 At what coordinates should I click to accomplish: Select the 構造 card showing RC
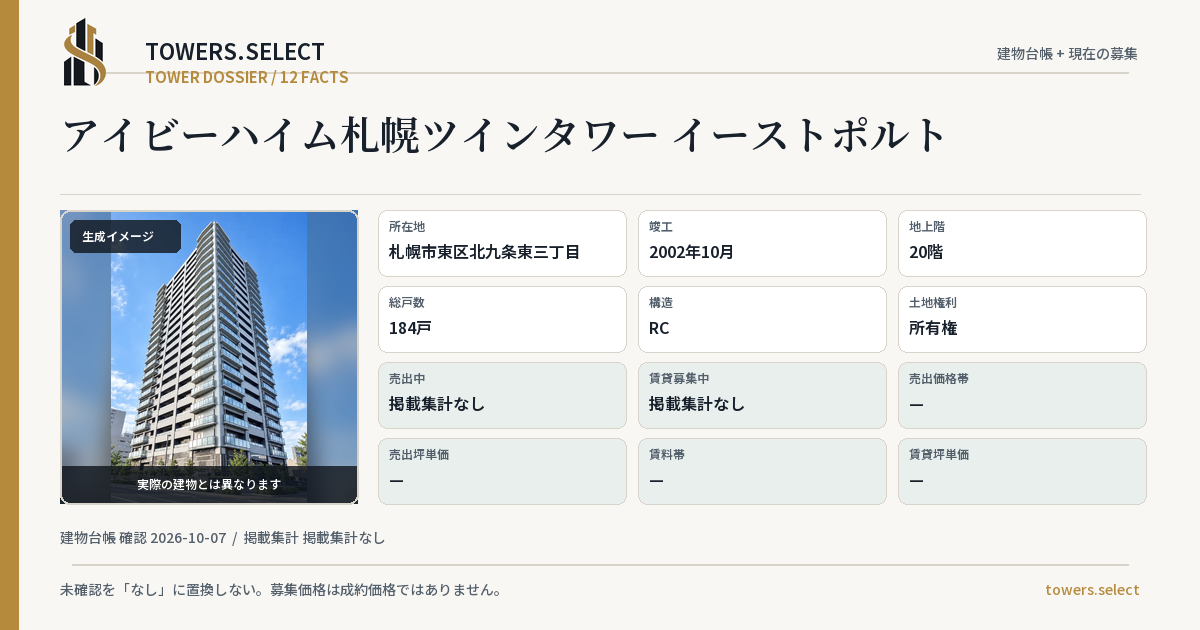click(762, 319)
